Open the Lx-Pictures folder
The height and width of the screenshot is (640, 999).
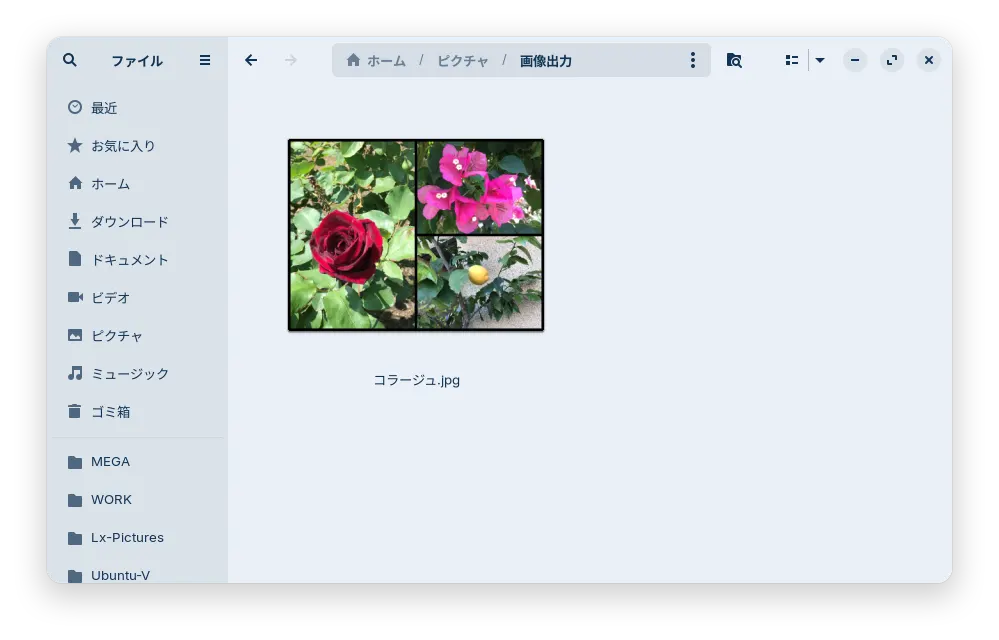coord(128,537)
